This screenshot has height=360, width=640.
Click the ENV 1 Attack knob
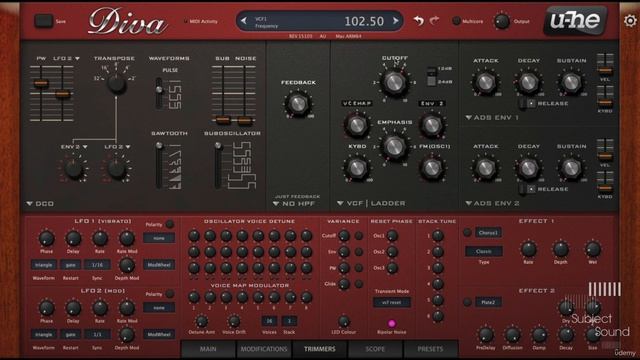pyautogui.click(x=485, y=82)
